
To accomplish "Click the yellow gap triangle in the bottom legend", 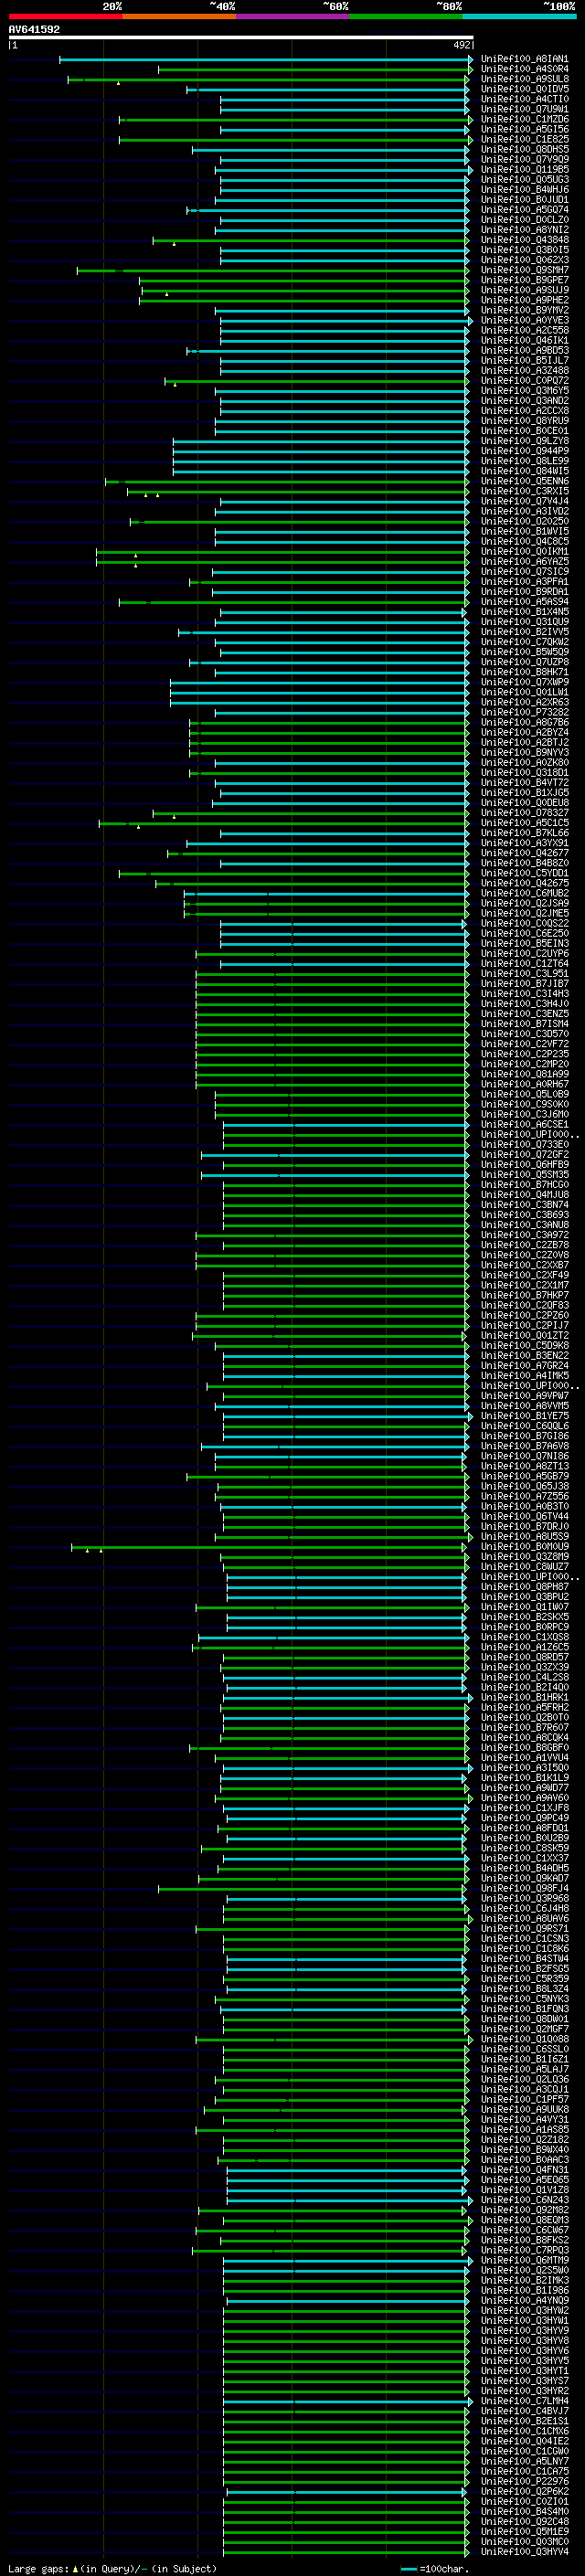I will pyautogui.click(x=75, y=2569).
